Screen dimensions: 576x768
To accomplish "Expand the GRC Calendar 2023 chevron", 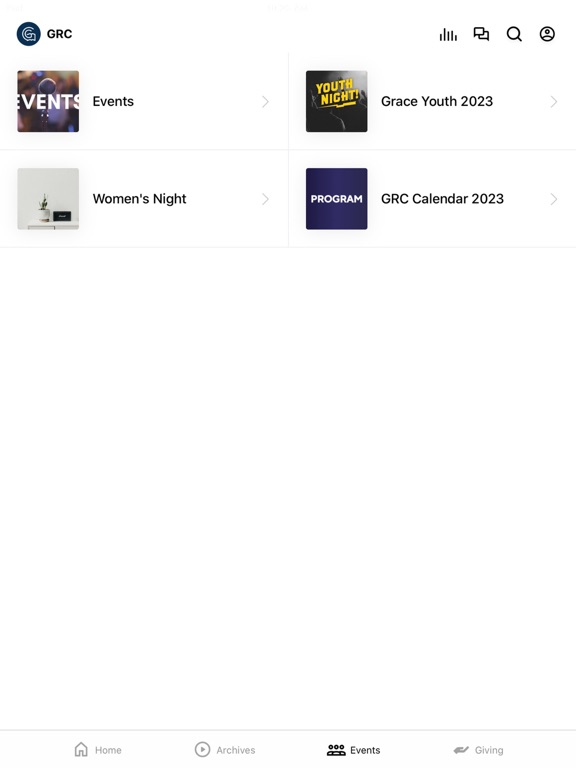I will point(554,199).
